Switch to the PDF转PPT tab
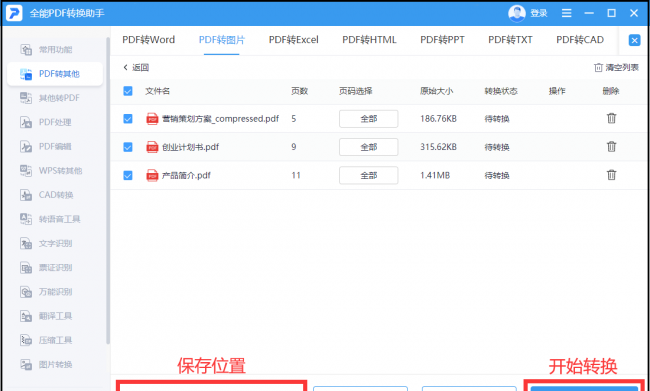 pyautogui.click(x=442, y=40)
